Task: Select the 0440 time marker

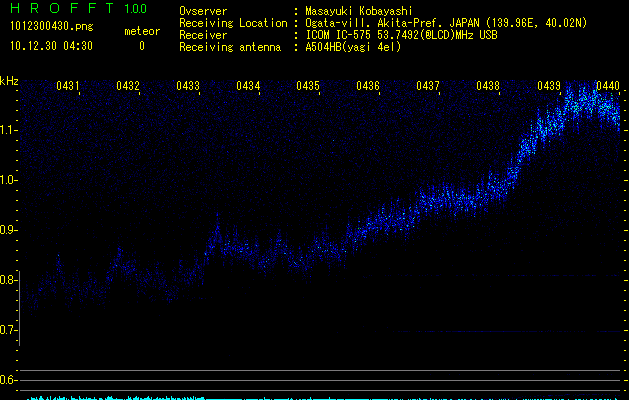Action: coord(607,87)
